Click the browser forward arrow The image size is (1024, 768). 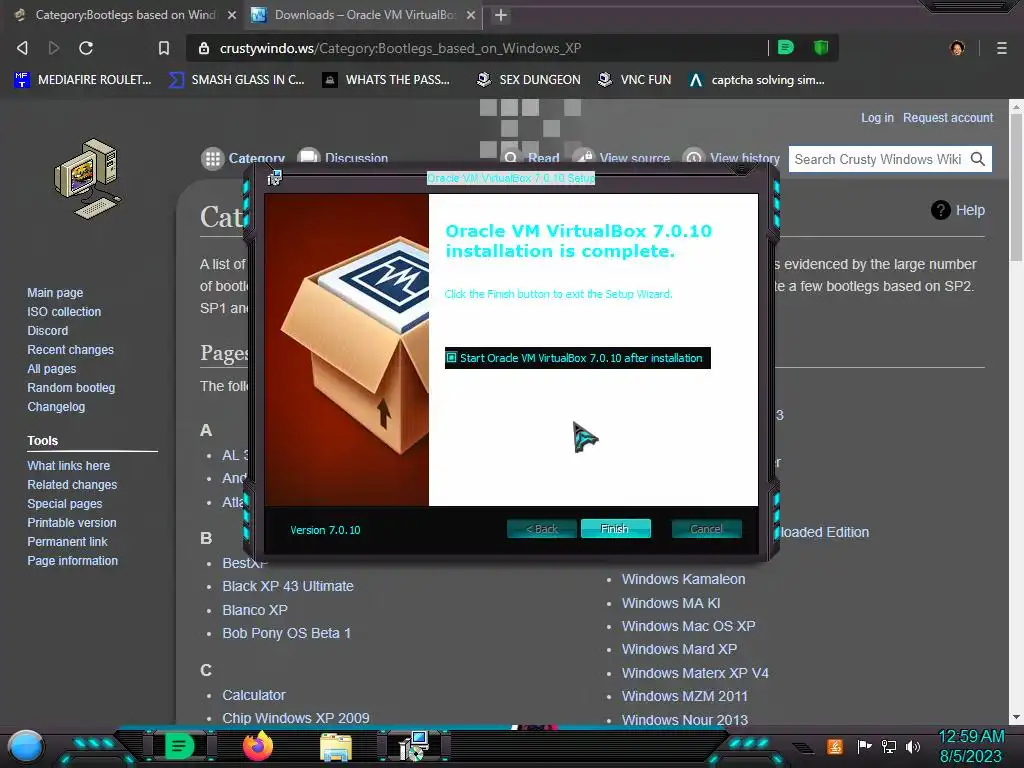pyautogui.click(x=54, y=48)
